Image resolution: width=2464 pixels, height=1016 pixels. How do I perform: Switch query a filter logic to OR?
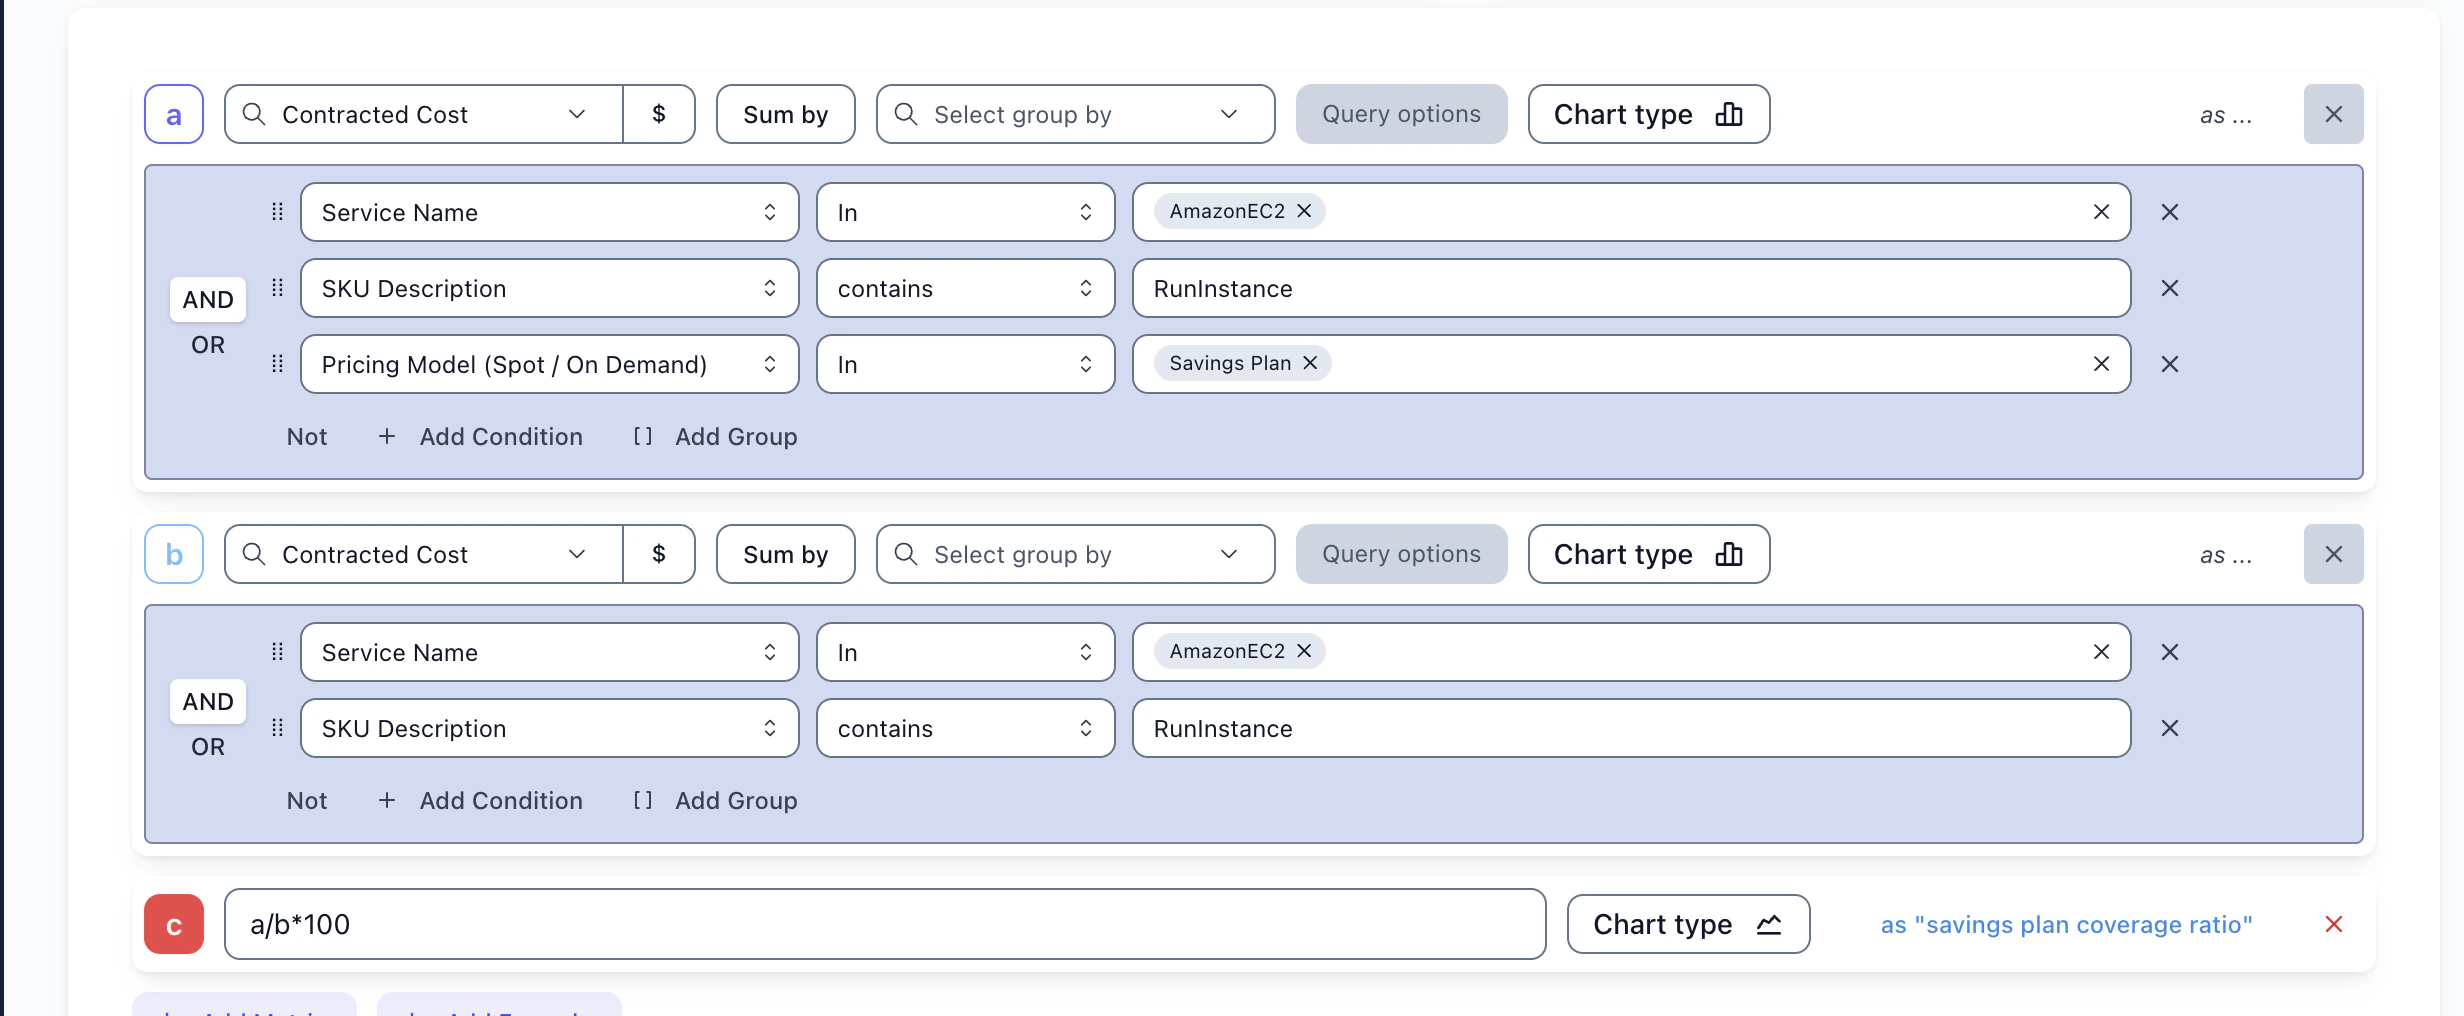(208, 345)
